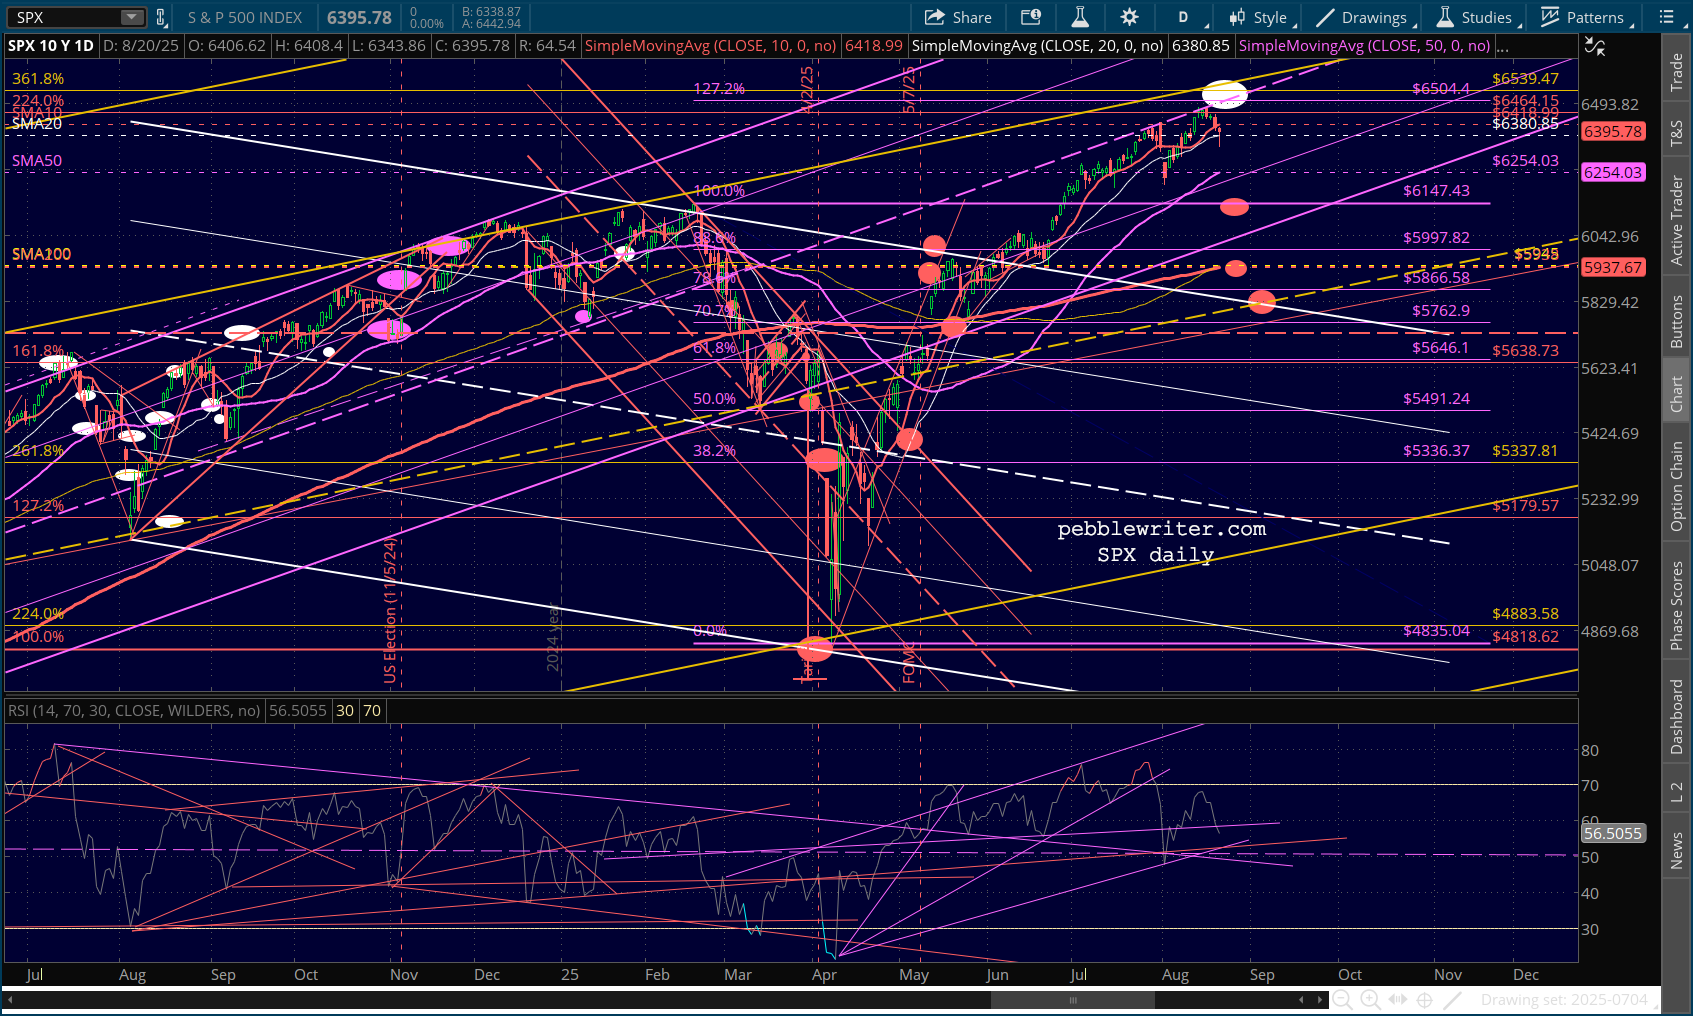Switch to the Option Chain side tab

click(1677, 486)
